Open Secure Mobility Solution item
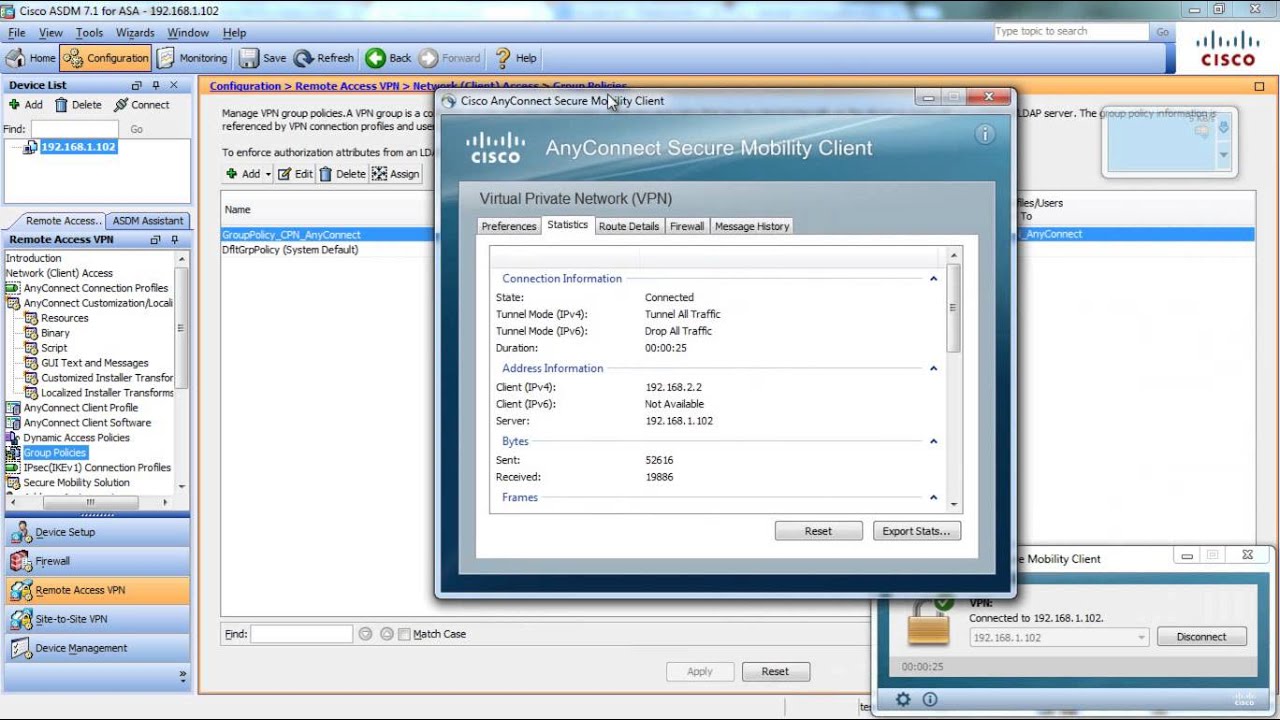The height and width of the screenshot is (720, 1280). 68,483
